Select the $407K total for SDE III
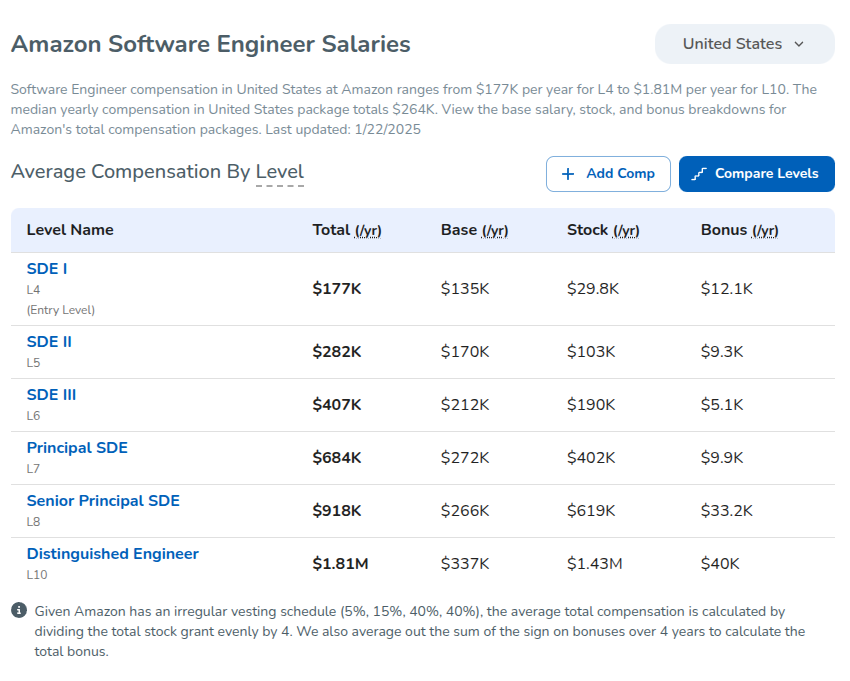850x681 pixels. point(337,405)
